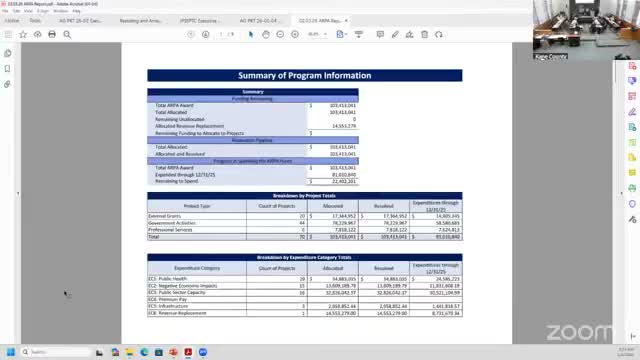Open the find text magnifier tool
The height and width of the screenshot is (360, 640).
pos(67,35)
